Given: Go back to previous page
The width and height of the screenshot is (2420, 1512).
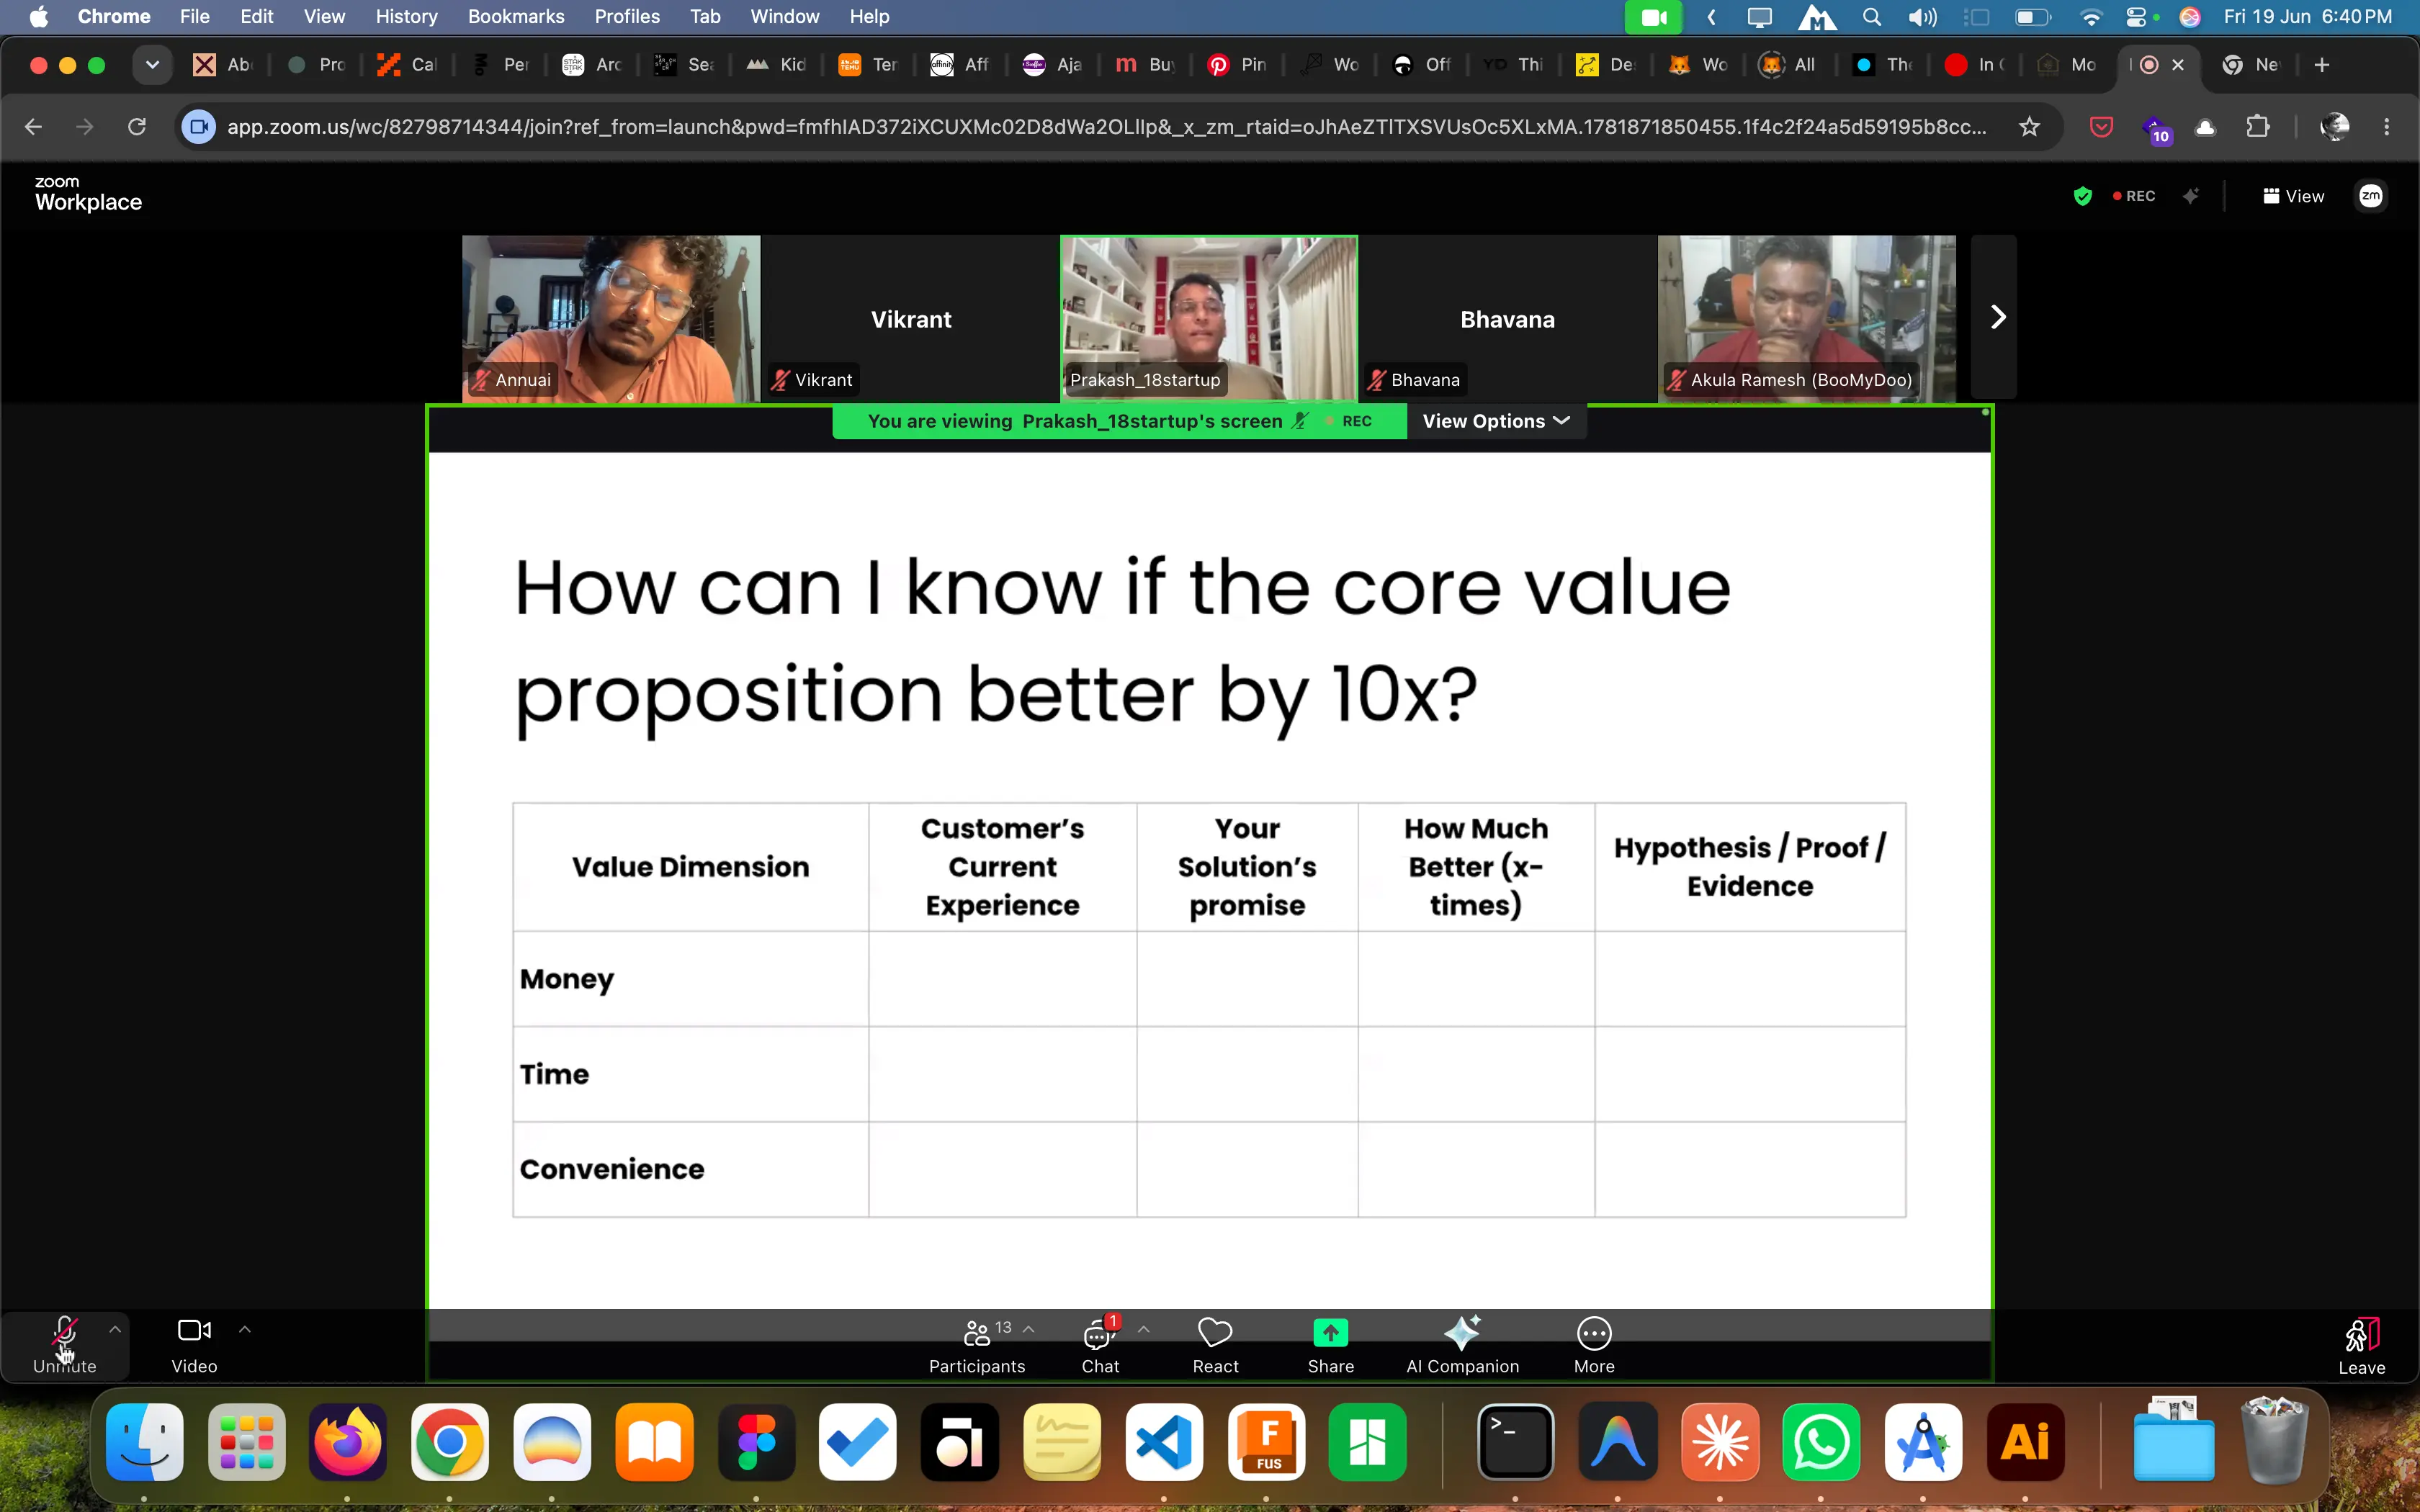Looking at the screenshot, I should pyautogui.click(x=33, y=127).
